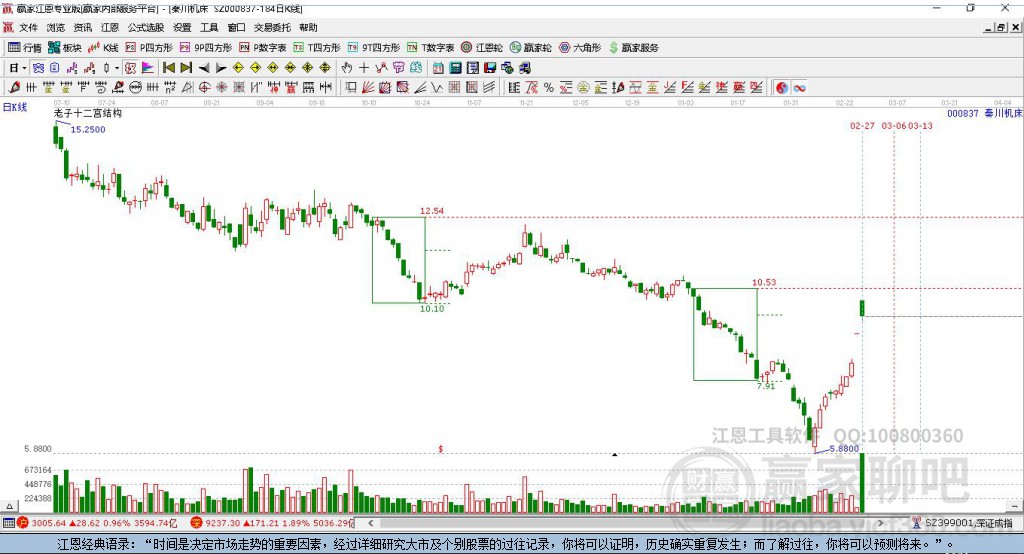Open the calendar icon in toolbar

[438, 68]
